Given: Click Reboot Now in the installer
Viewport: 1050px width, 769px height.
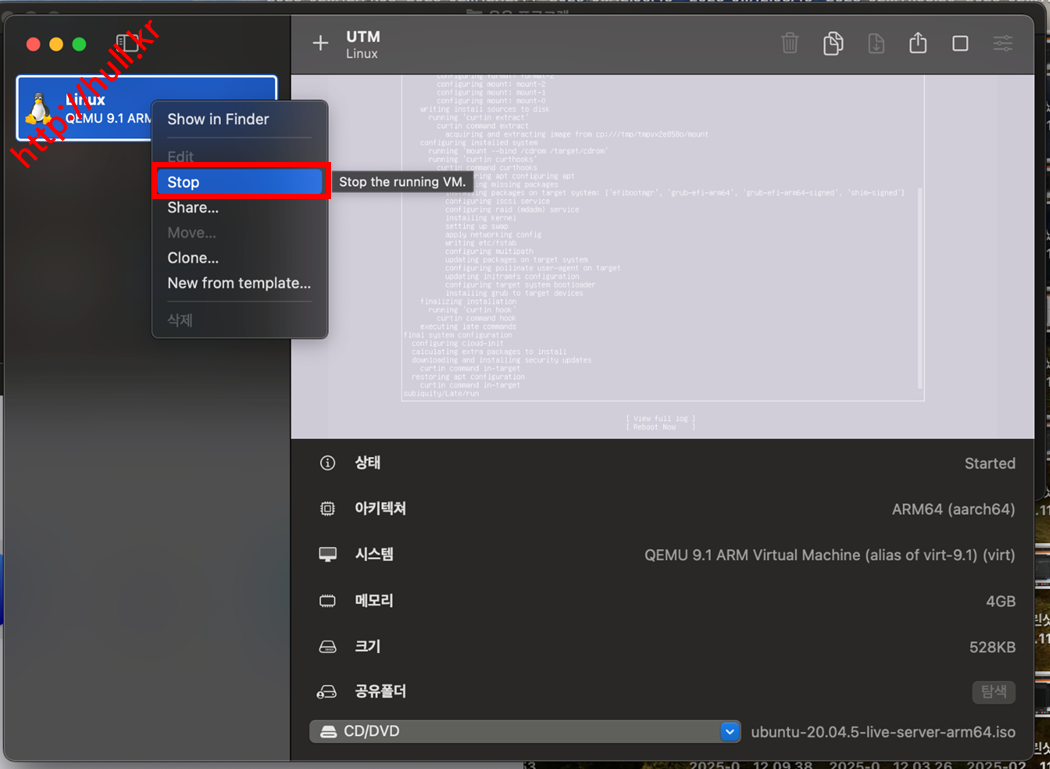Looking at the screenshot, I should tap(660, 427).
